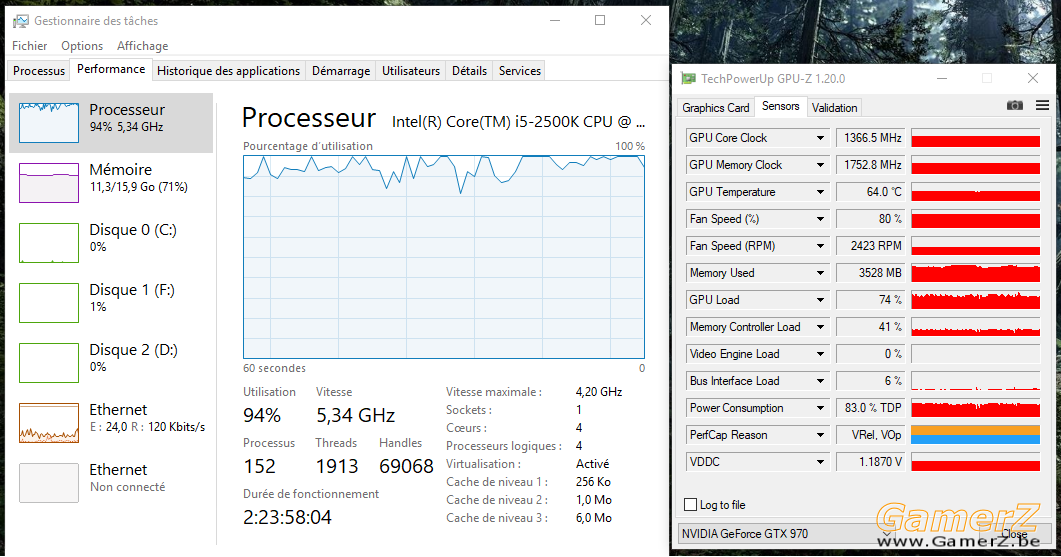Open the Bus Interface Load dropdown
Screen dimensions: 1061x557
click(x=820, y=381)
